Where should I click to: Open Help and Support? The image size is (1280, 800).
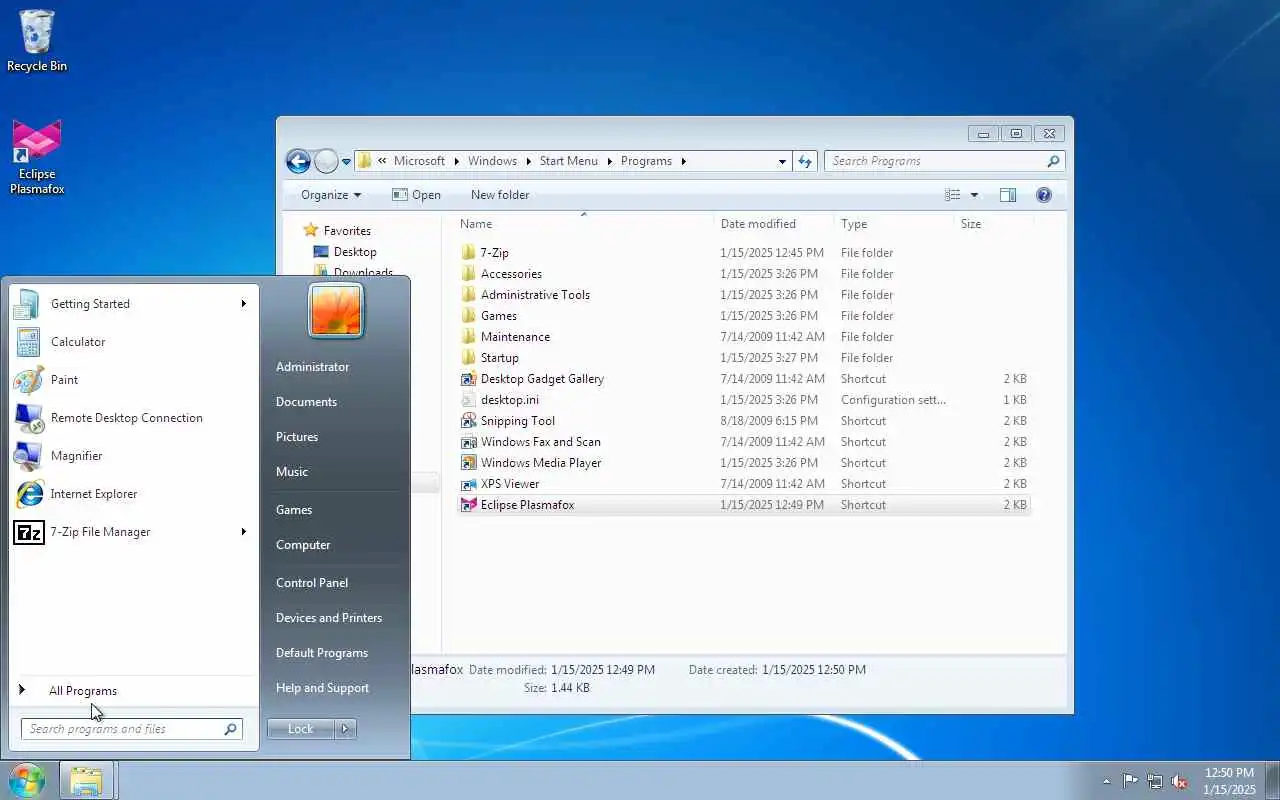(322, 688)
